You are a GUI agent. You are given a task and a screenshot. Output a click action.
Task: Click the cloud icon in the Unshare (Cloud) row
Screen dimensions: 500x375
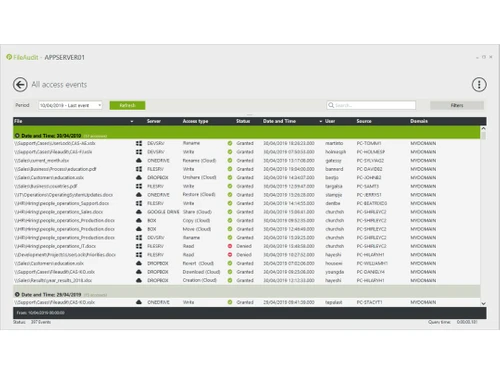click(x=139, y=178)
